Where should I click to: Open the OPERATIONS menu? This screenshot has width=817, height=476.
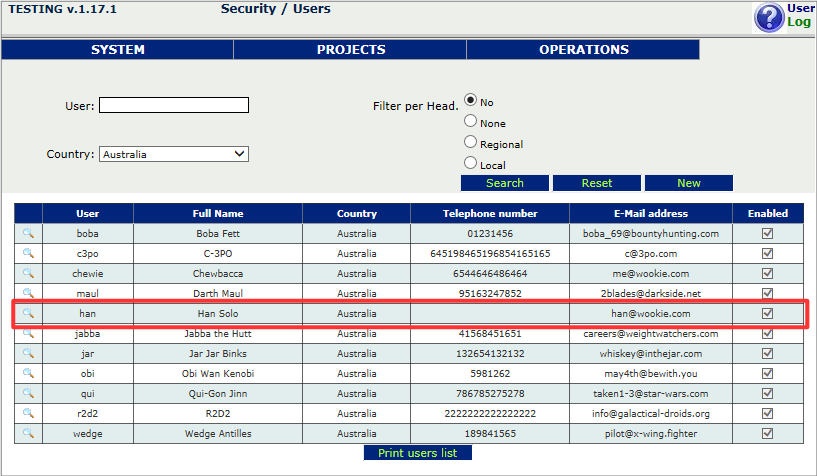tap(584, 49)
